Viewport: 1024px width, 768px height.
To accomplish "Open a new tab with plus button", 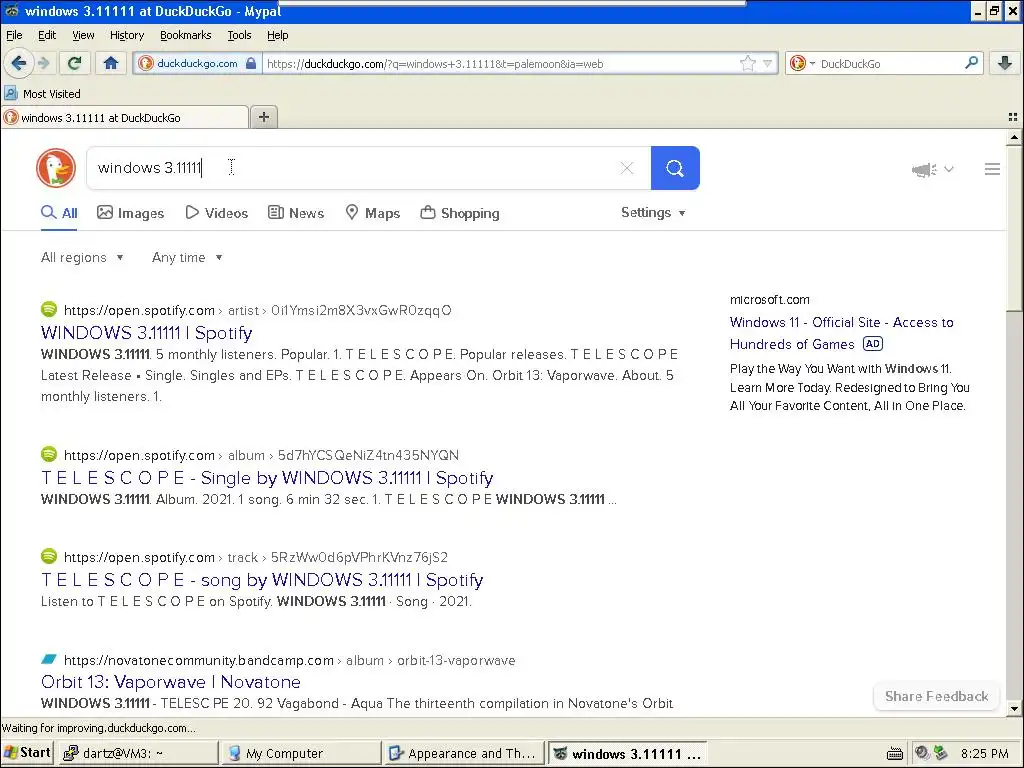I will tap(264, 117).
